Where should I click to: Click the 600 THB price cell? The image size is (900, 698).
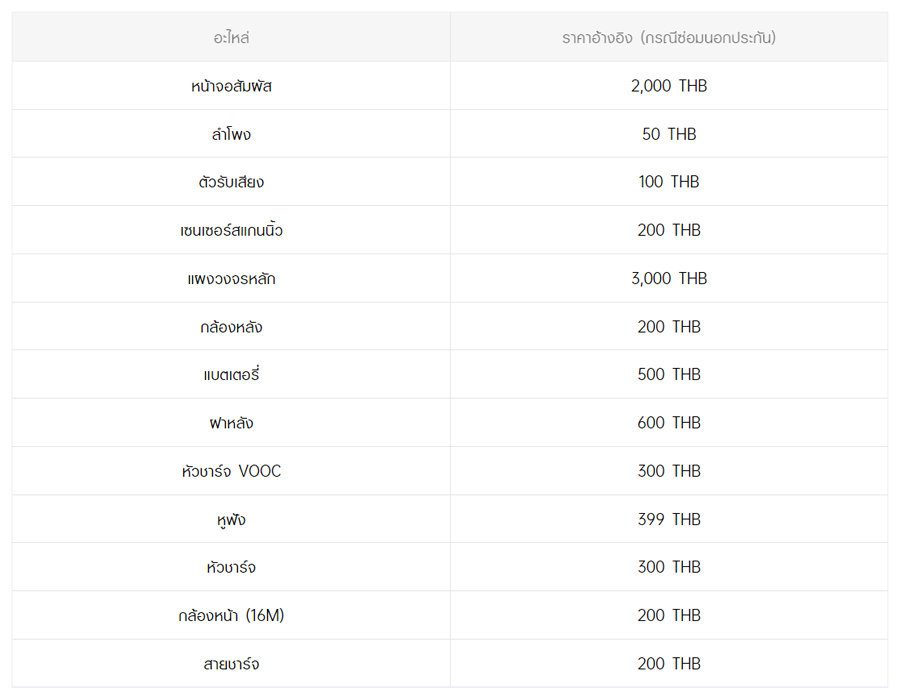tap(669, 423)
